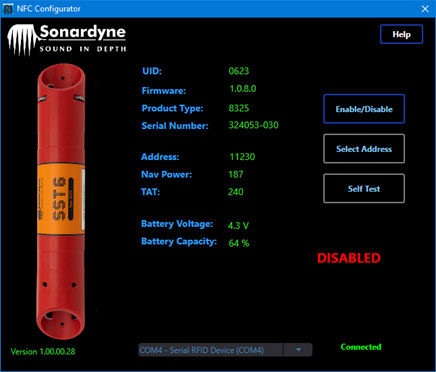Open the Select Address button

364,149
